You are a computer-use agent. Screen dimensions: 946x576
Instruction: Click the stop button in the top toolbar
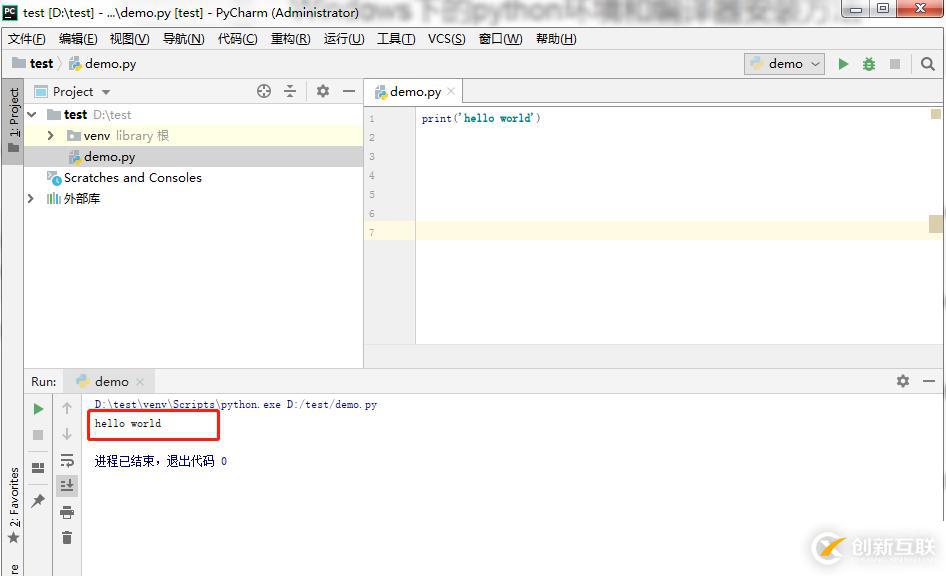895,64
